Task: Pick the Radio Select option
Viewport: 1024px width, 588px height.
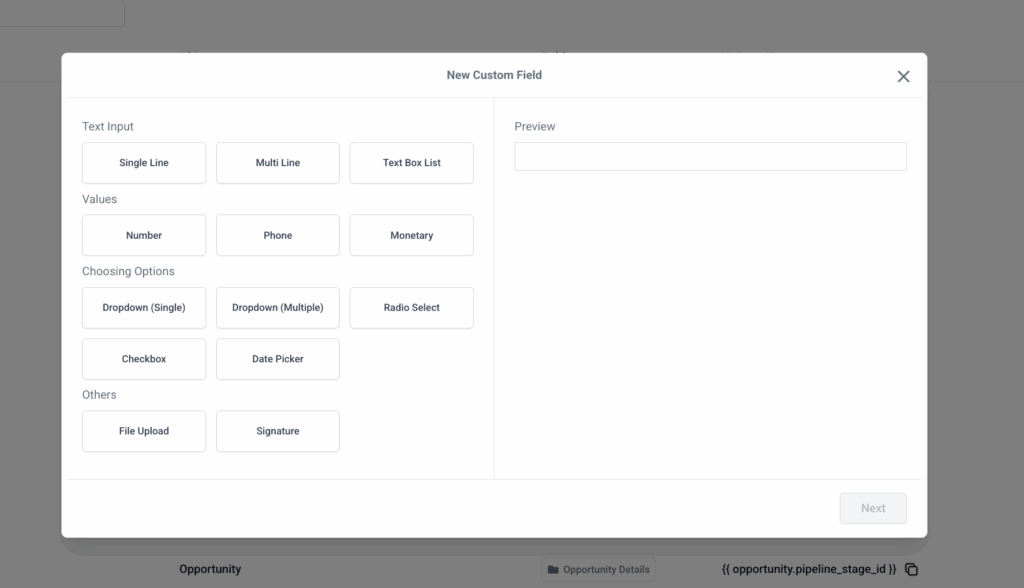Action: pyautogui.click(x=411, y=308)
